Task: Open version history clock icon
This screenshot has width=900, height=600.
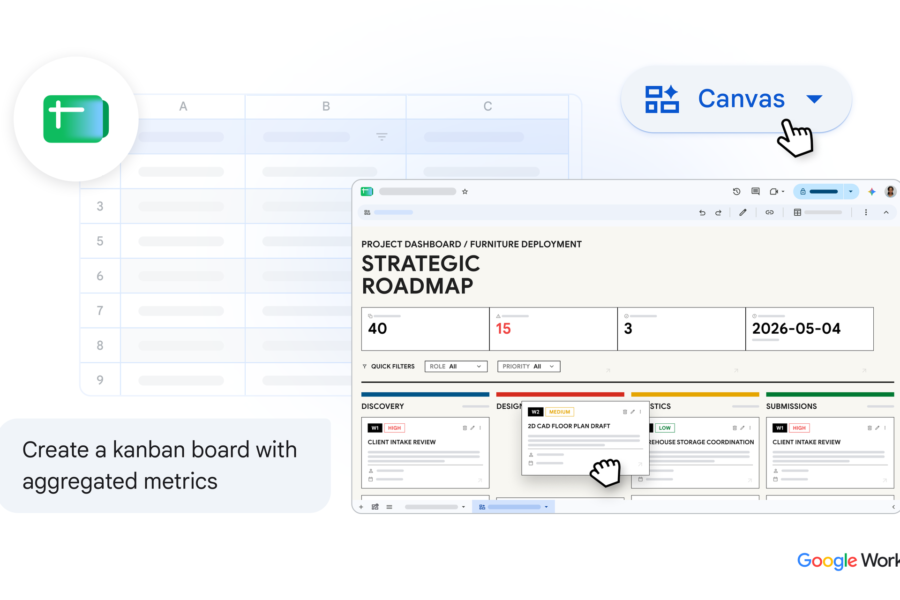Action: coord(736,192)
